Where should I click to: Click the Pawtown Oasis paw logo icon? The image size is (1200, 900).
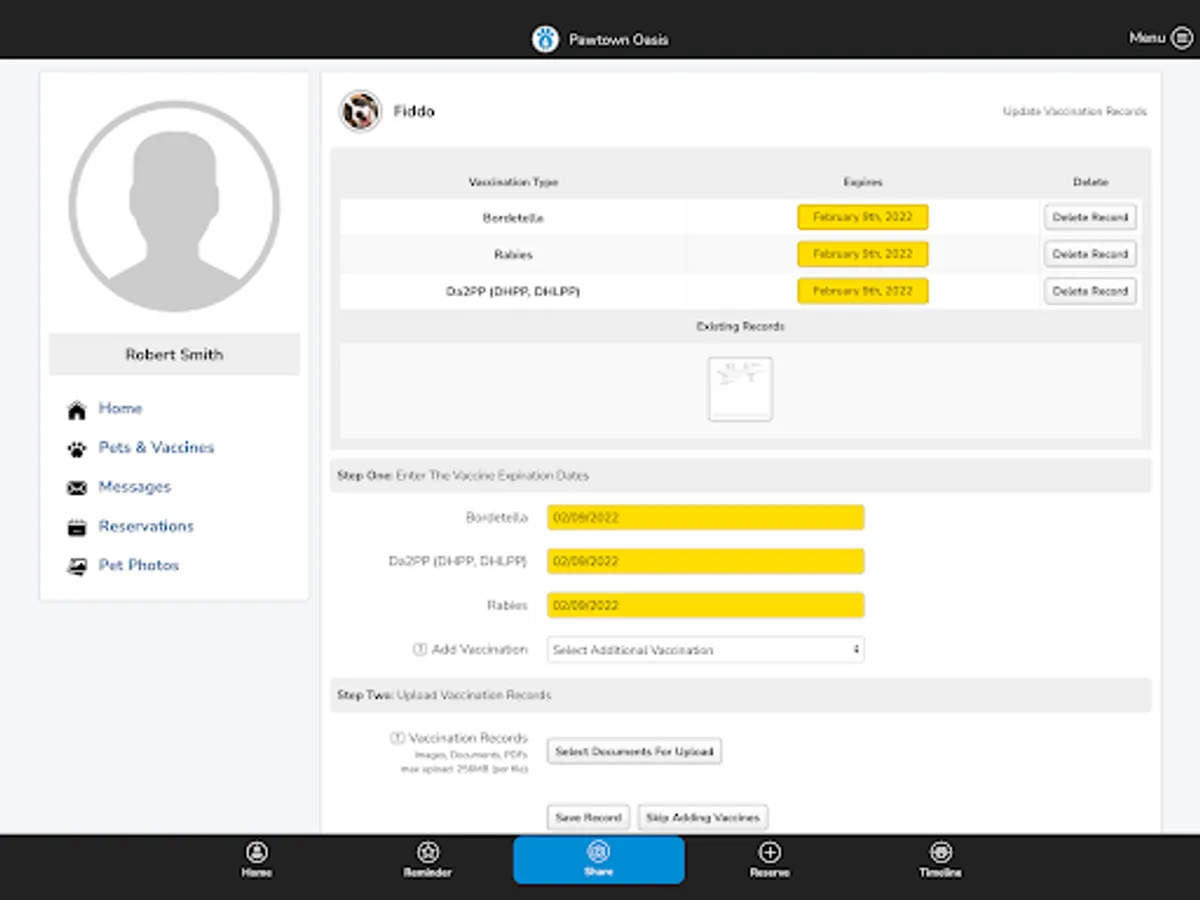point(545,40)
